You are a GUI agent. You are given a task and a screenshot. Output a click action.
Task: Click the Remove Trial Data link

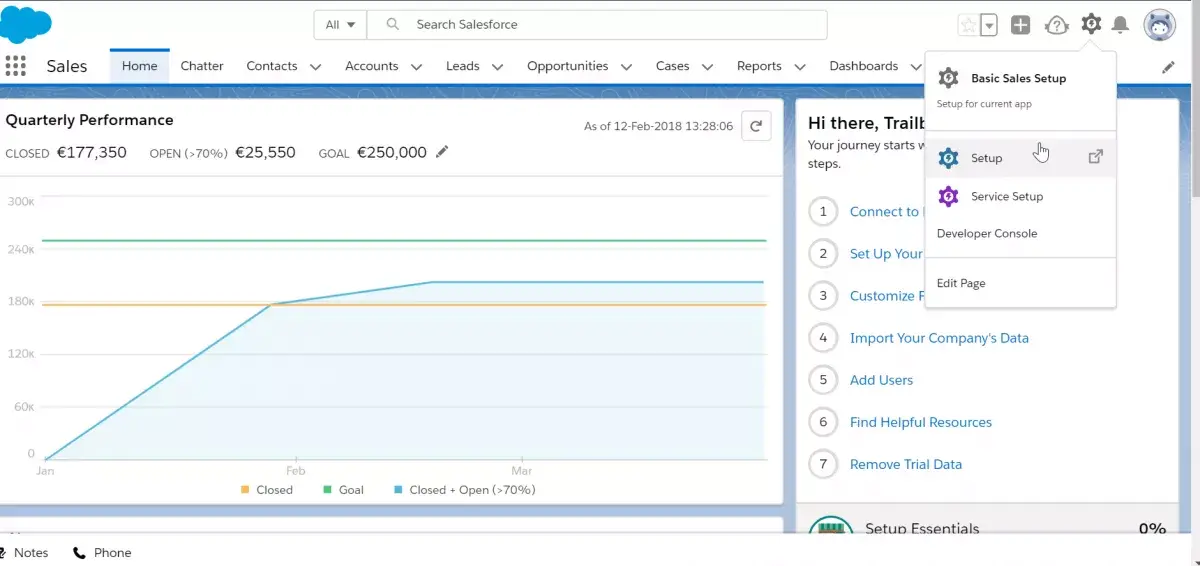point(906,464)
